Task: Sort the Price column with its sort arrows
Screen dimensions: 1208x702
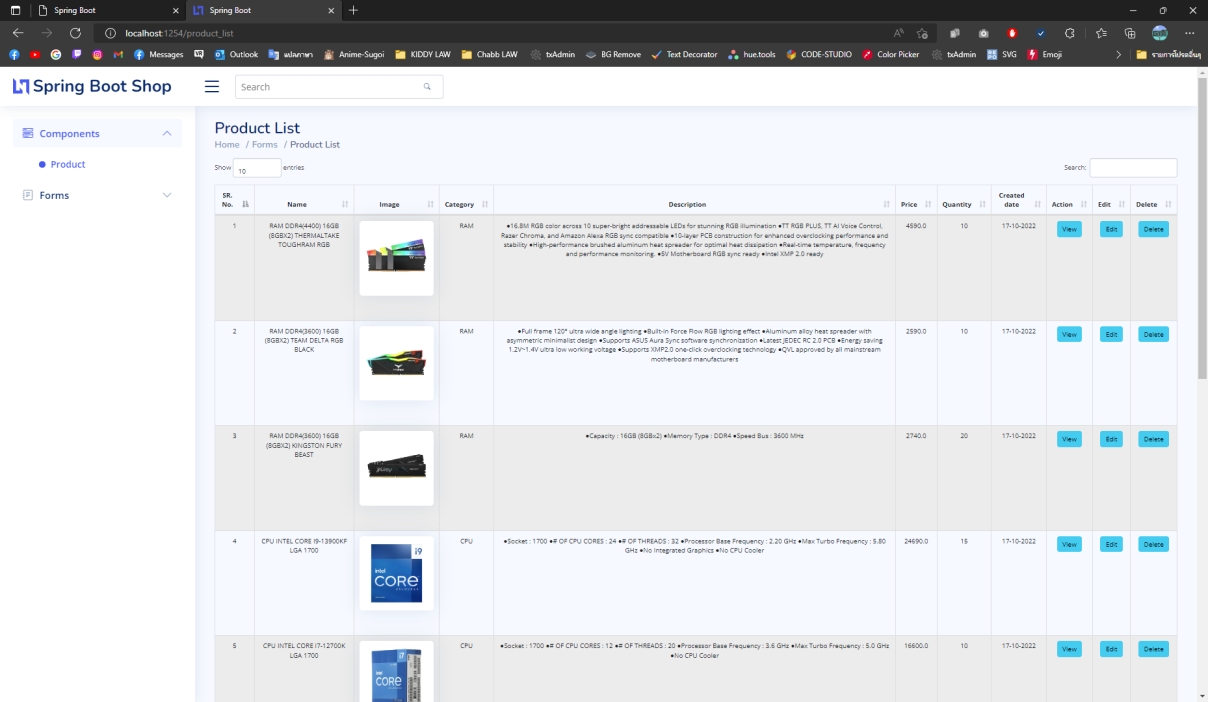Action: point(928,202)
